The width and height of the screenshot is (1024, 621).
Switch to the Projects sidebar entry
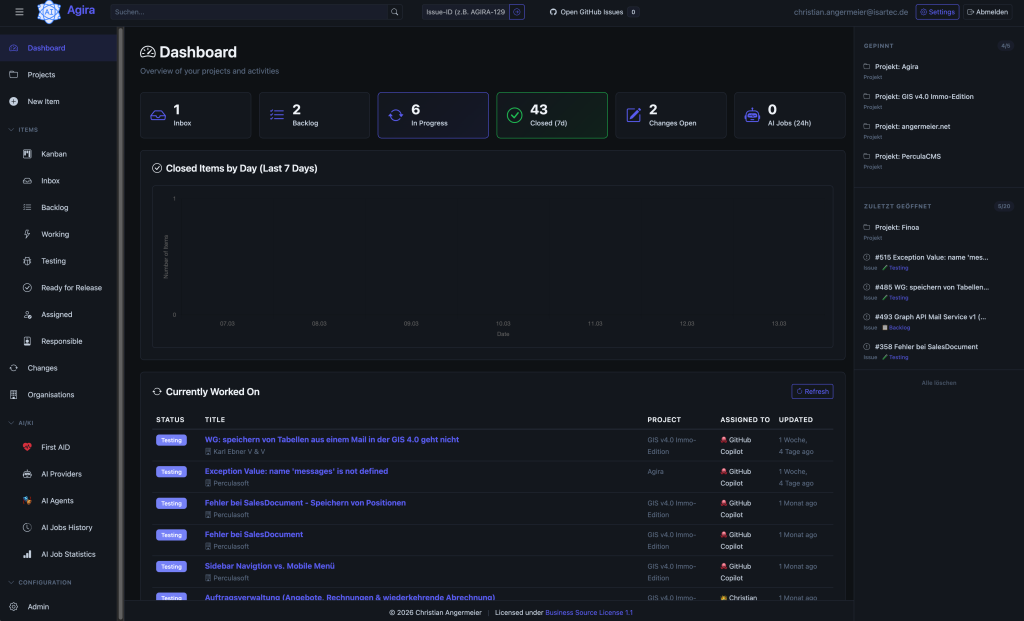point(43,74)
